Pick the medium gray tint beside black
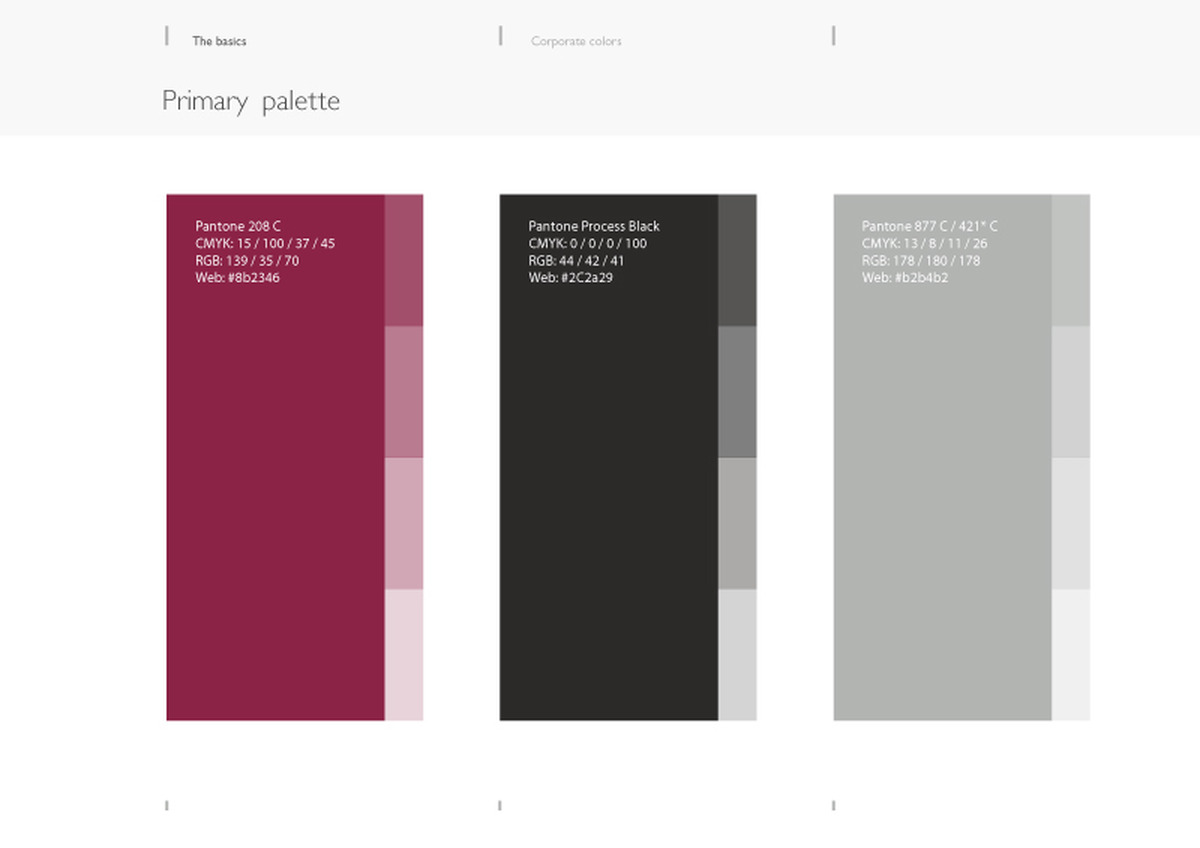Screen dimensions: 1200x848 pyautogui.click(x=737, y=392)
